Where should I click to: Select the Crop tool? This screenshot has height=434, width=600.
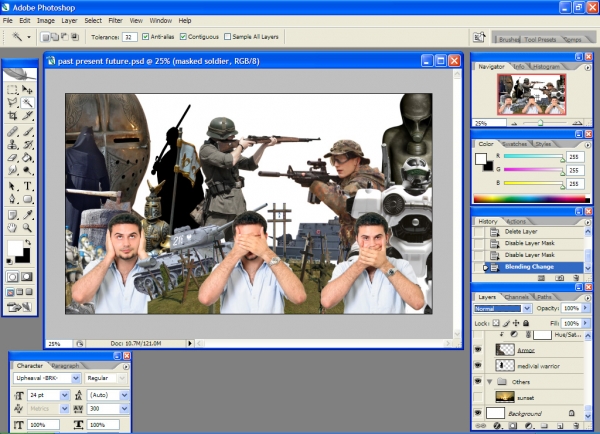(x=13, y=115)
